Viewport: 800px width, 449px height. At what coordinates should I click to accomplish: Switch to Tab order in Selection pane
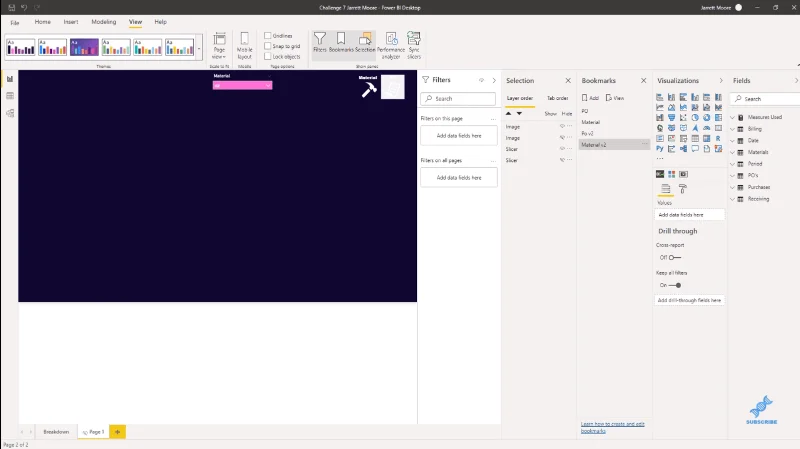(558, 98)
